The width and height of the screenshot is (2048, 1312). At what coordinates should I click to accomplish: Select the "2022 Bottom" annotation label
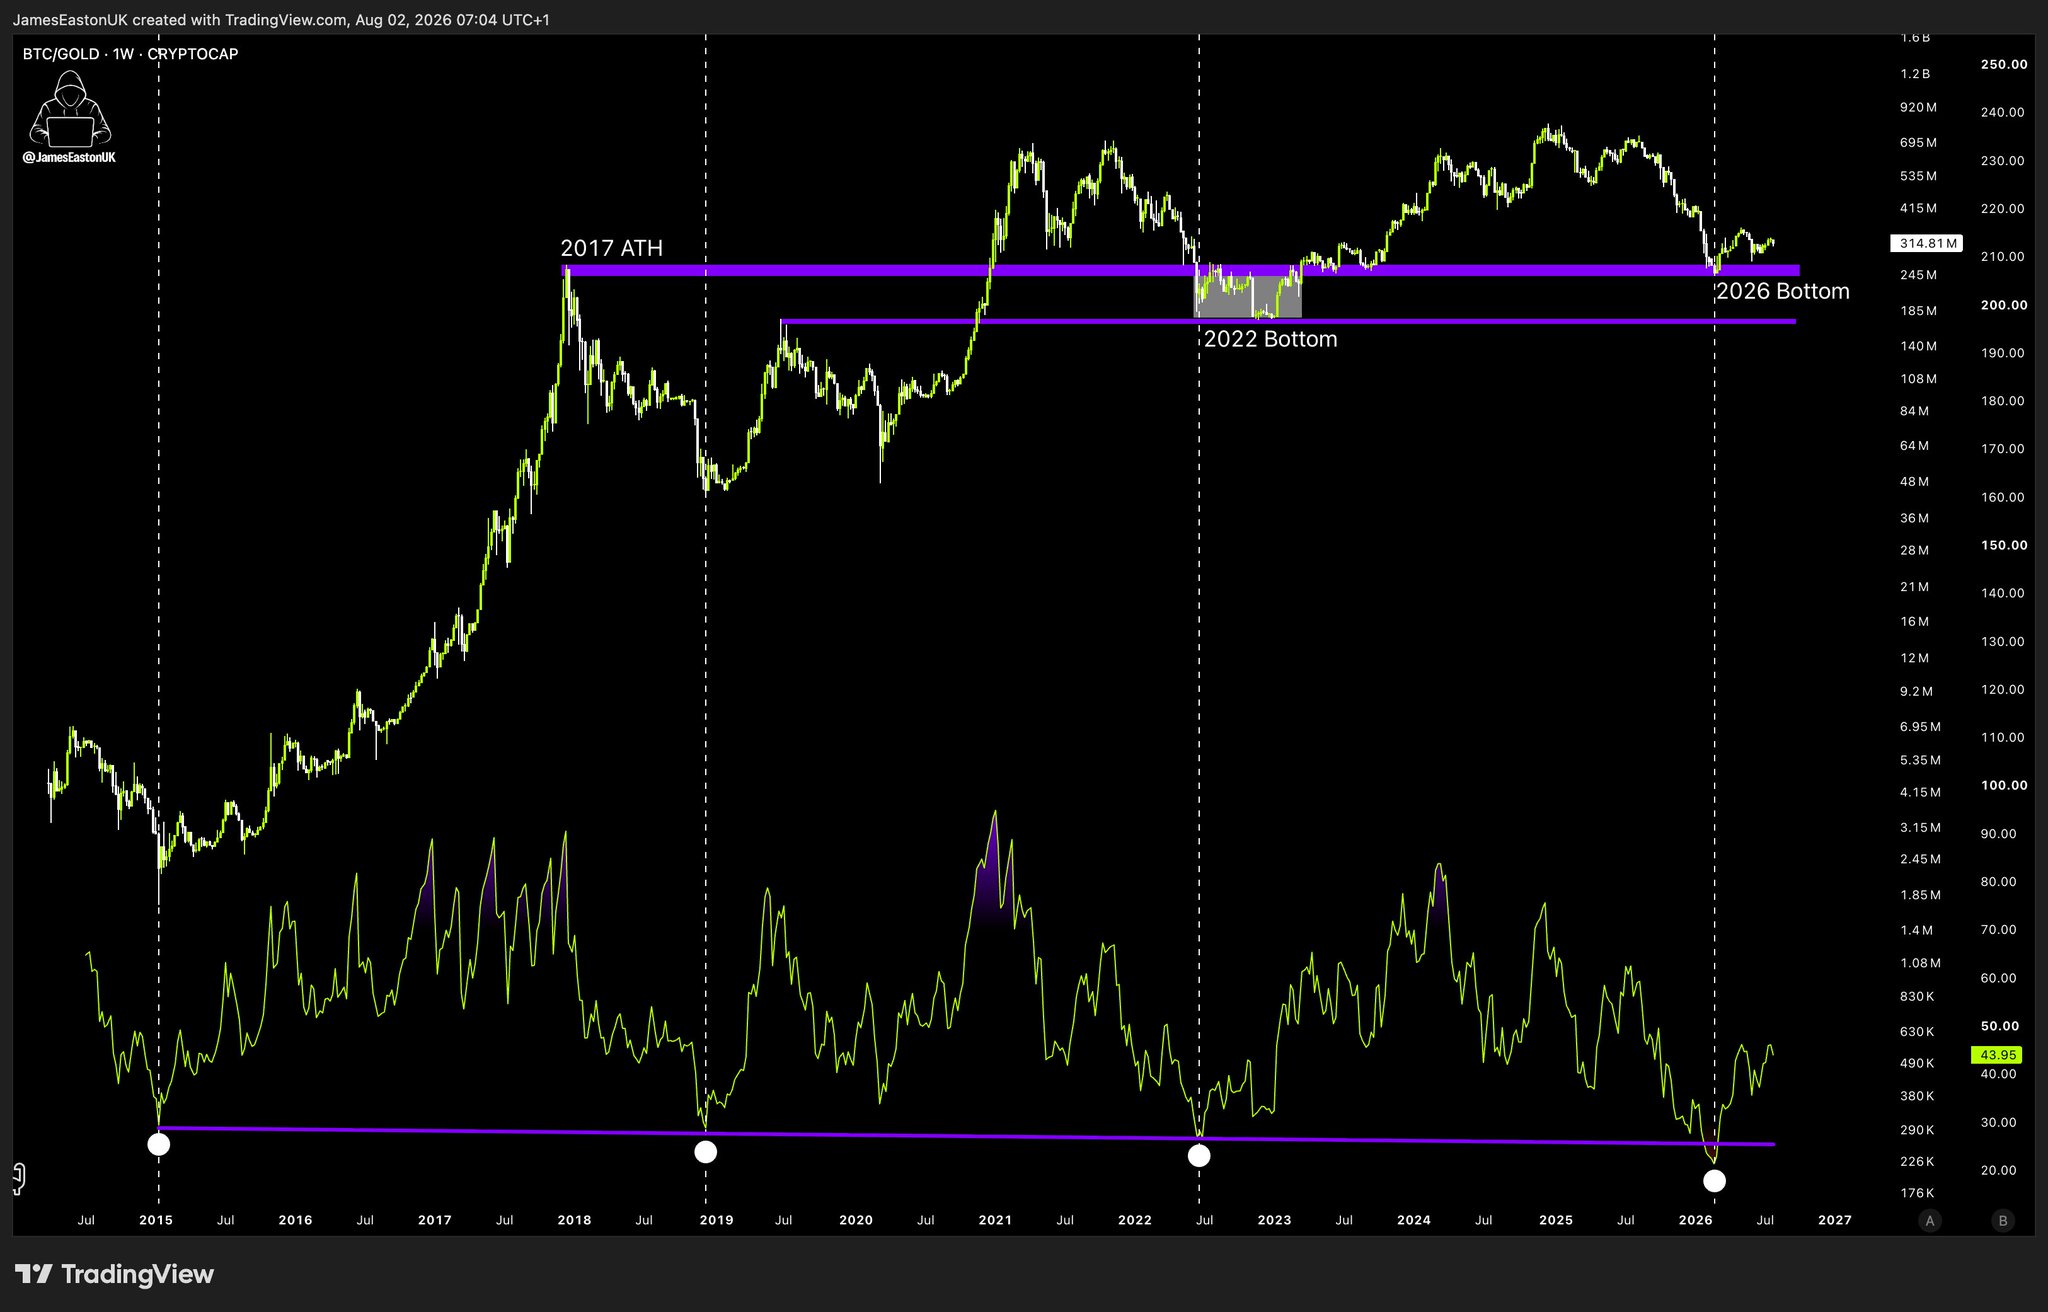click(x=1270, y=339)
